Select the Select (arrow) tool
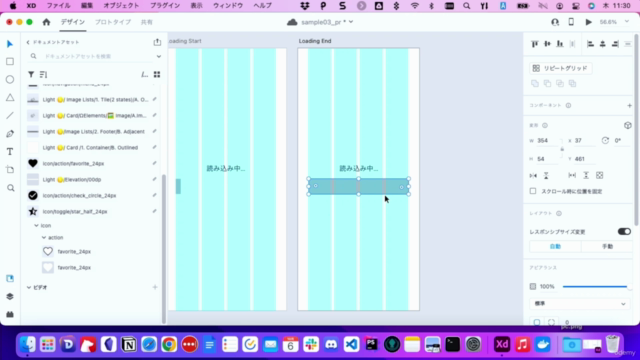The height and width of the screenshot is (360, 640). pyautogui.click(x=10, y=44)
